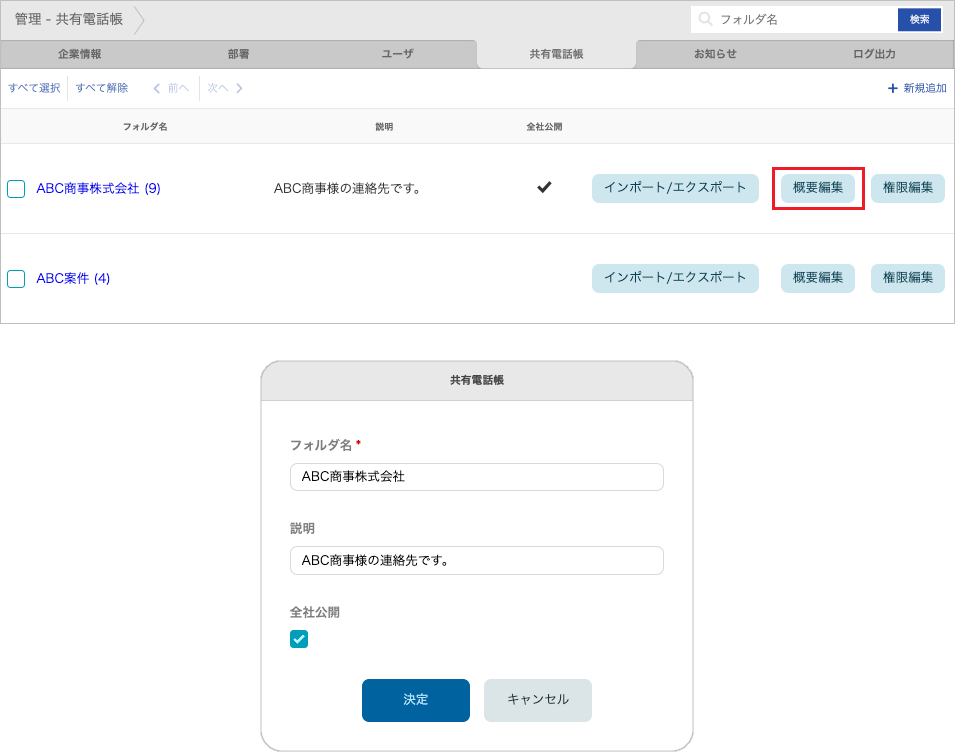The image size is (955, 753).
Task: Open the ABC案件 (4) folder link
Action: (75, 278)
